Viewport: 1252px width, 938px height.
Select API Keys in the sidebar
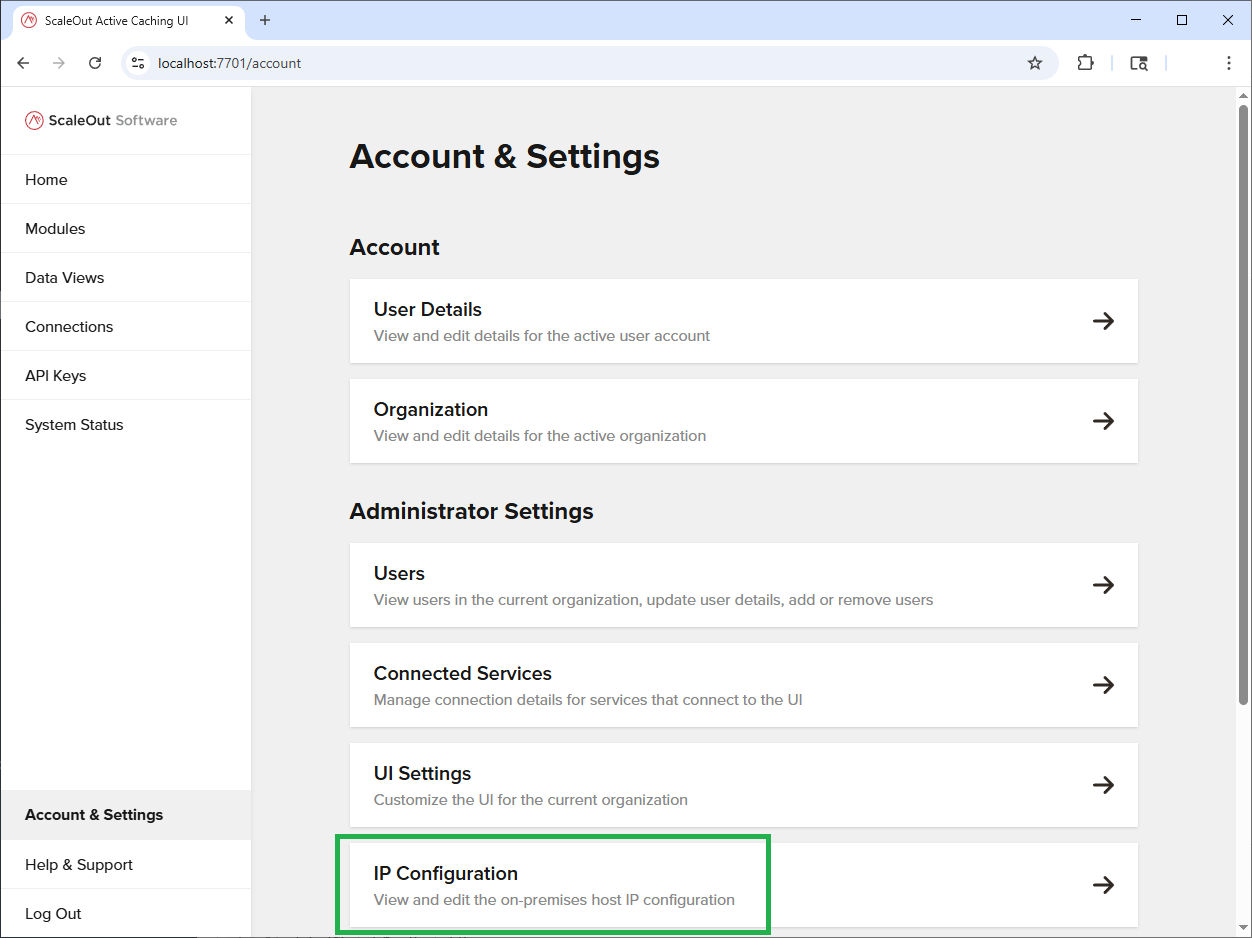click(x=55, y=376)
